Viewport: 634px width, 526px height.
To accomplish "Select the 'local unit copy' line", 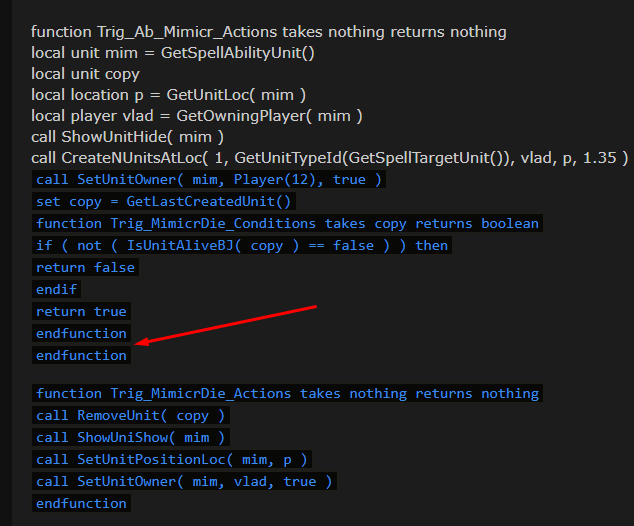I will (85, 74).
